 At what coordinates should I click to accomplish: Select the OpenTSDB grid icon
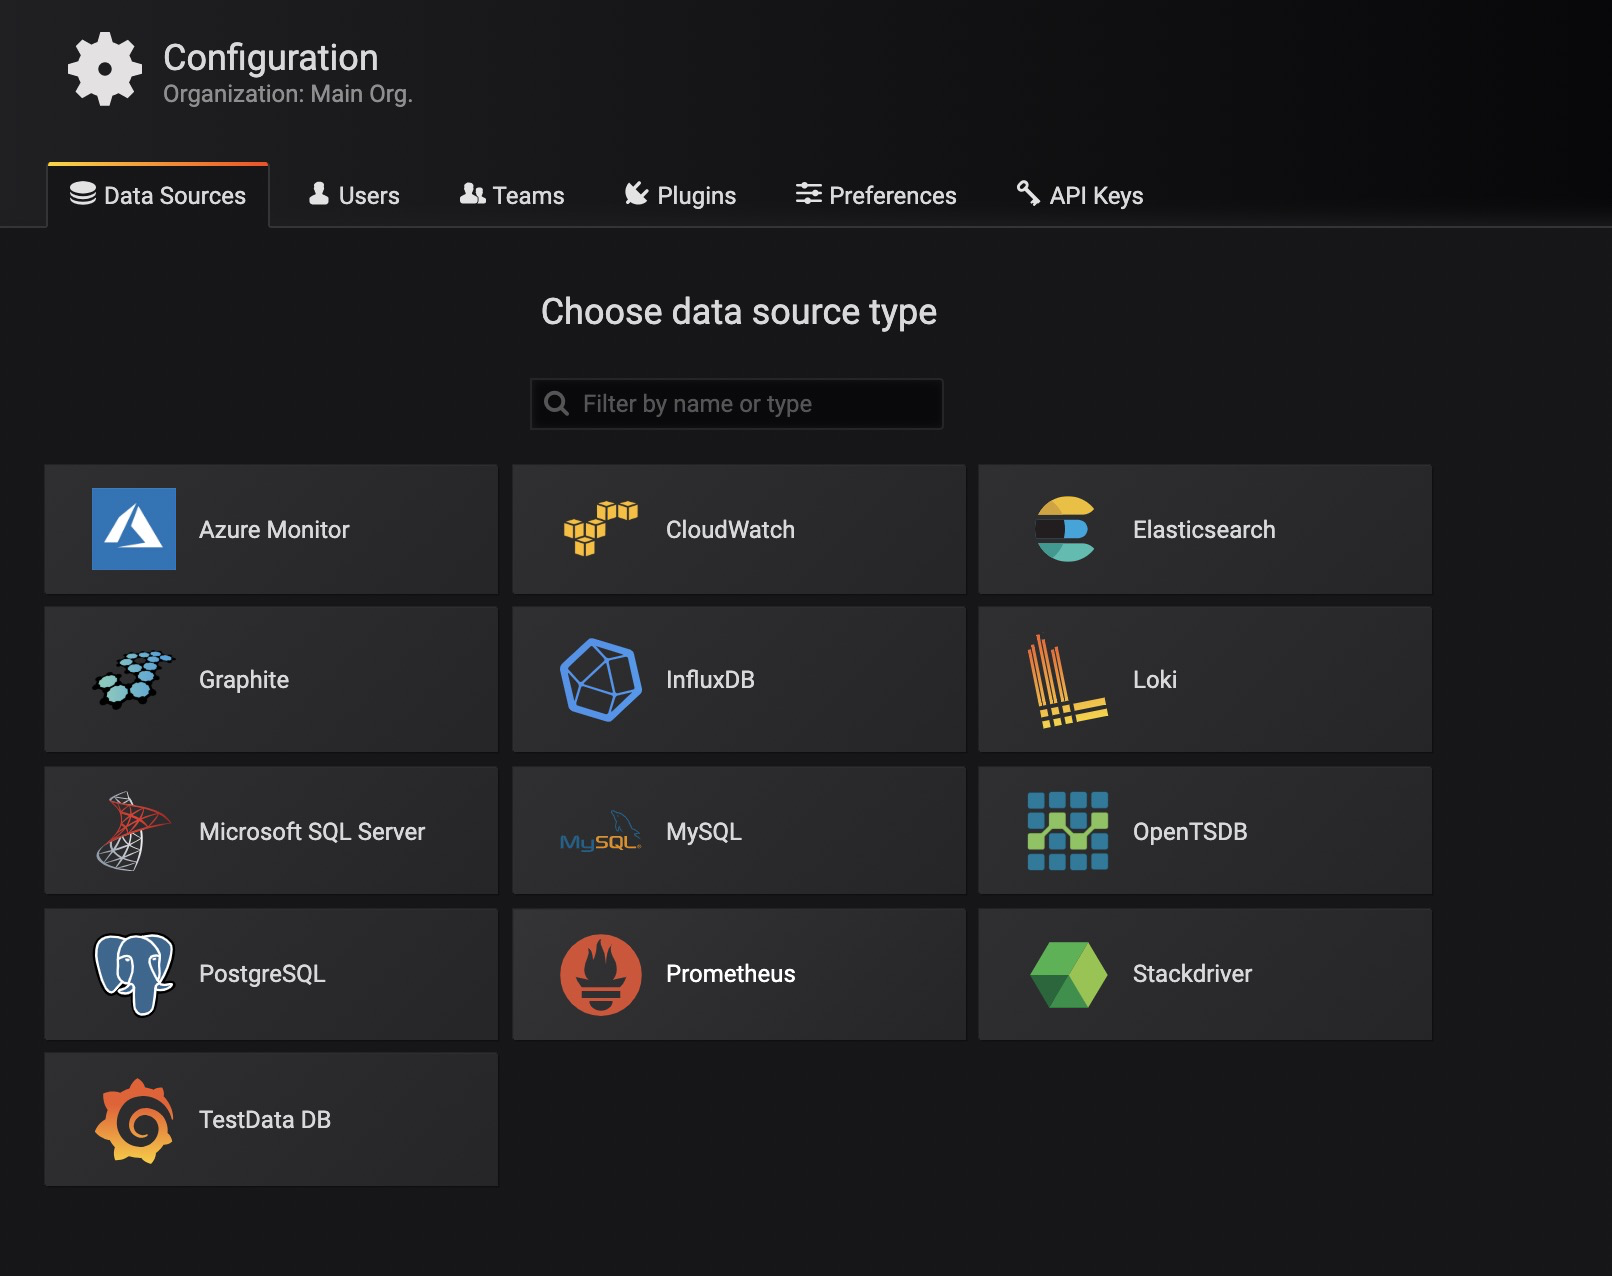point(1066,830)
